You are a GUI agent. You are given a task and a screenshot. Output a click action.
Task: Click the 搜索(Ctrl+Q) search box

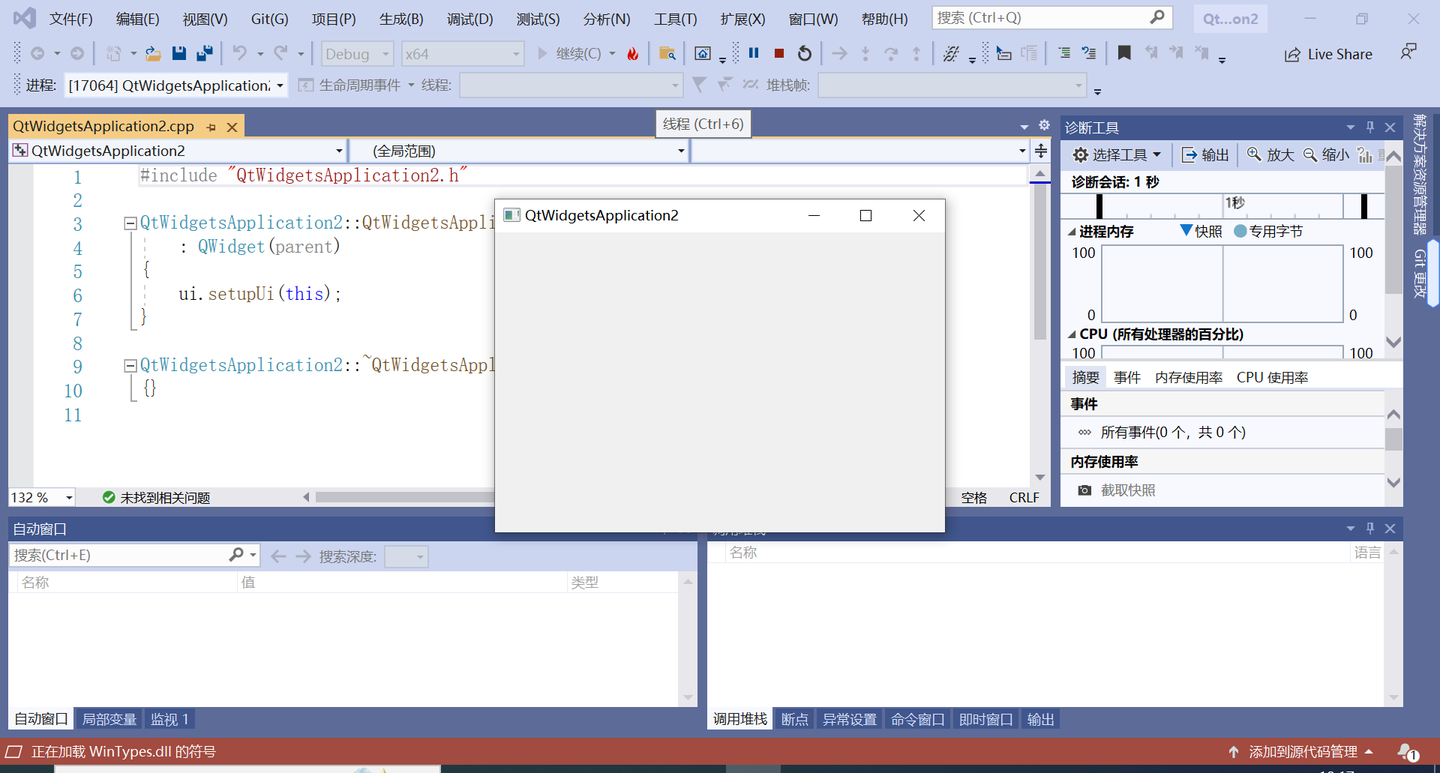click(x=1048, y=17)
